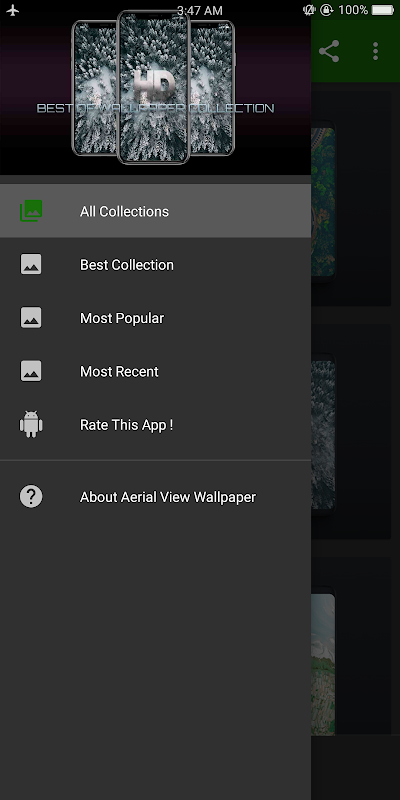
Task: Tap the 100% battery percentage text
Action: (x=353, y=10)
